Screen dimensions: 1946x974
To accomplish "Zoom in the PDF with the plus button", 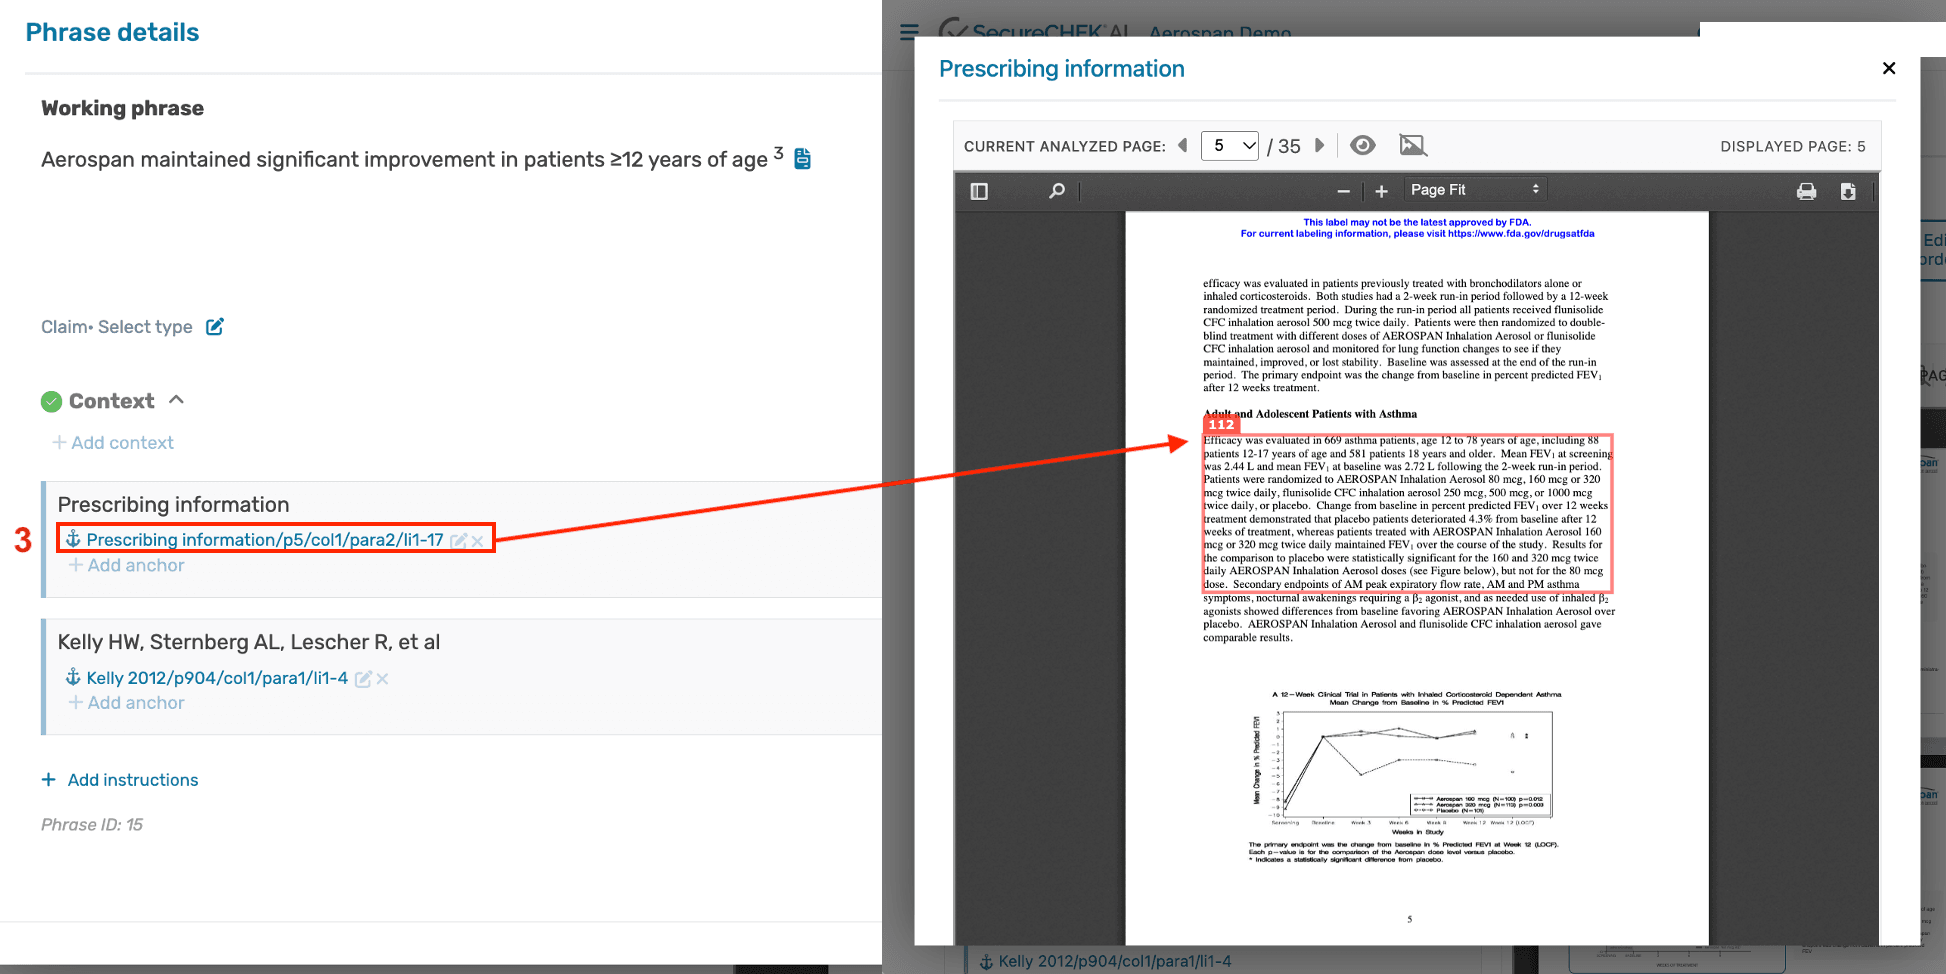I will coord(1382,191).
